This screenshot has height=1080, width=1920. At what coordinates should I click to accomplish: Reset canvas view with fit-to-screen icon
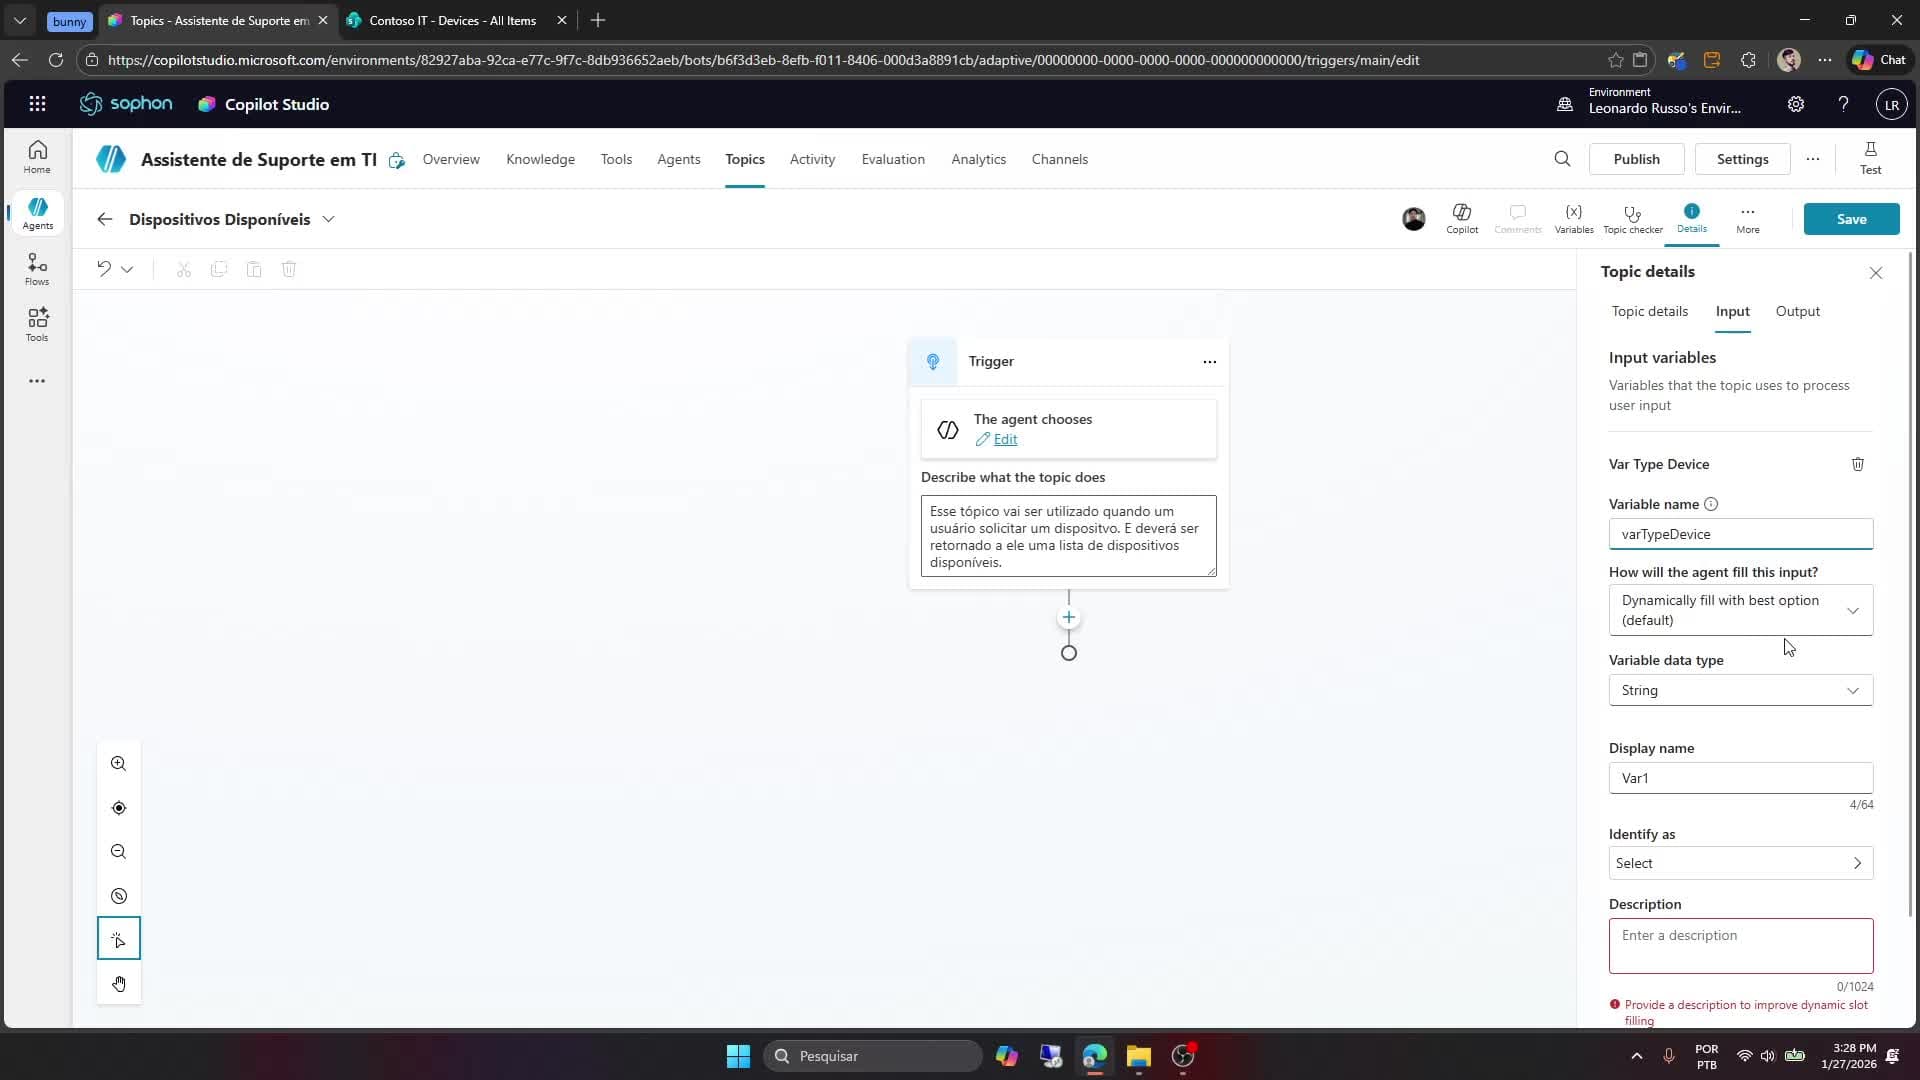[118, 807]
